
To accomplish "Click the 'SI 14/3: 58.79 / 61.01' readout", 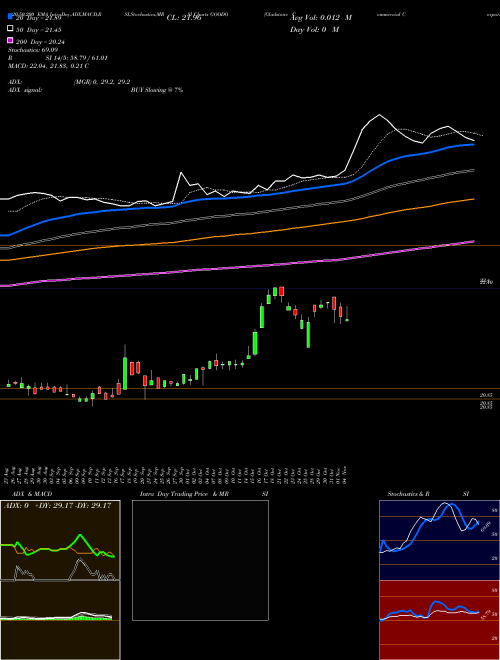I will coord(77,58).
